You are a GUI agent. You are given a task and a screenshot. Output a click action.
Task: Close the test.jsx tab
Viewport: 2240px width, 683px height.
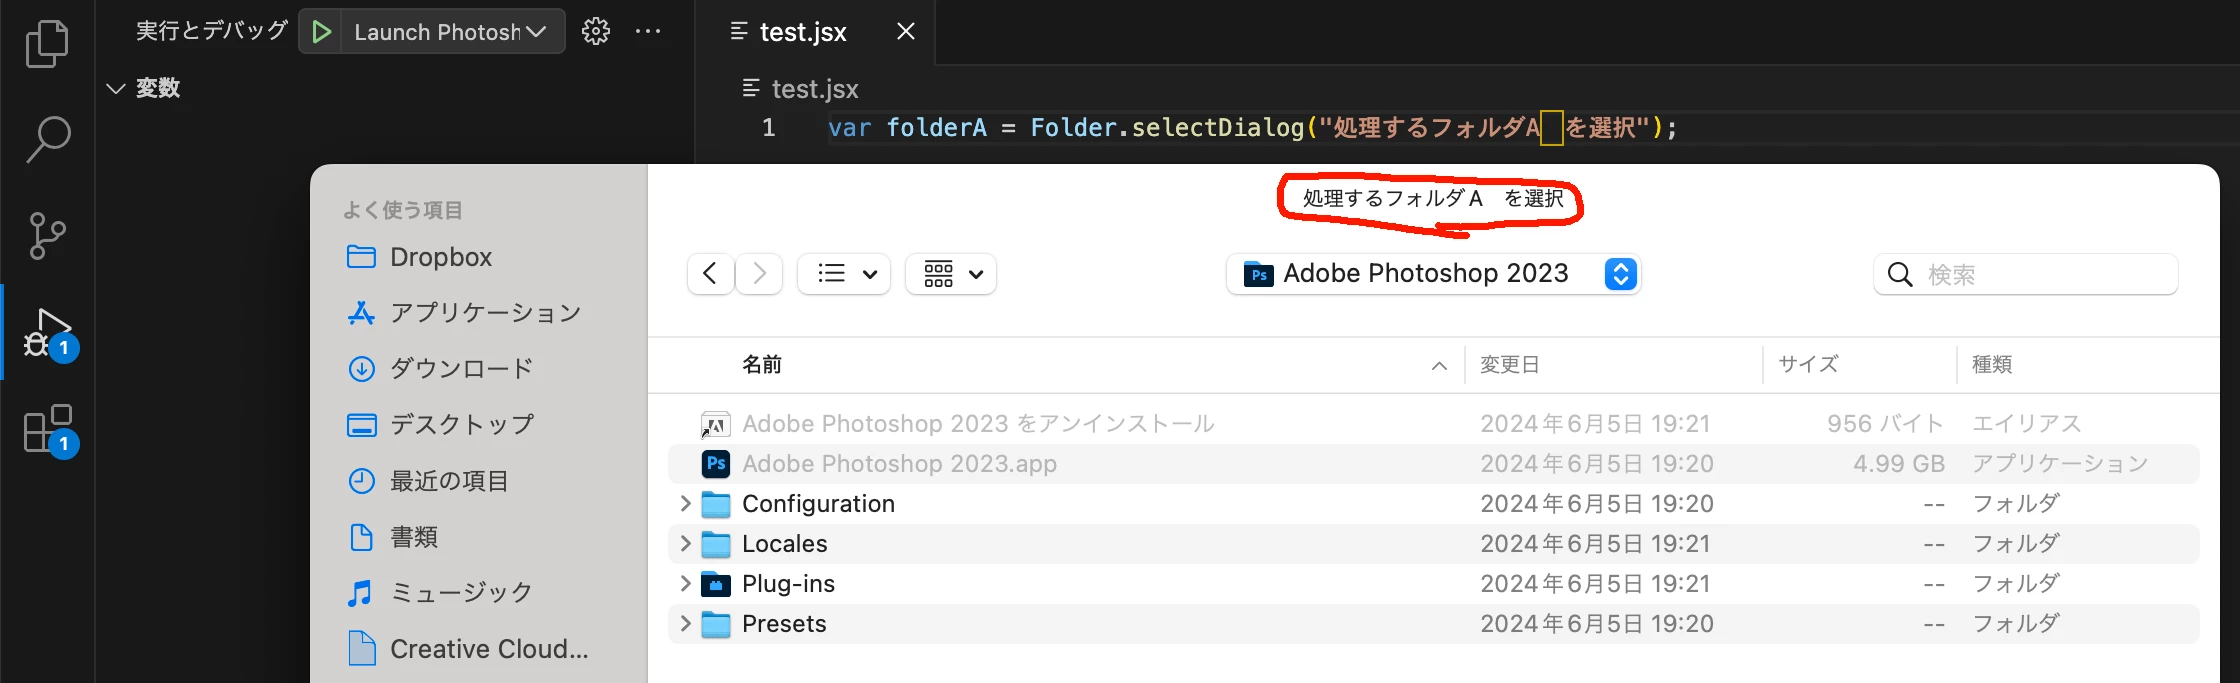pyautogui.click(x=906, y=32)
